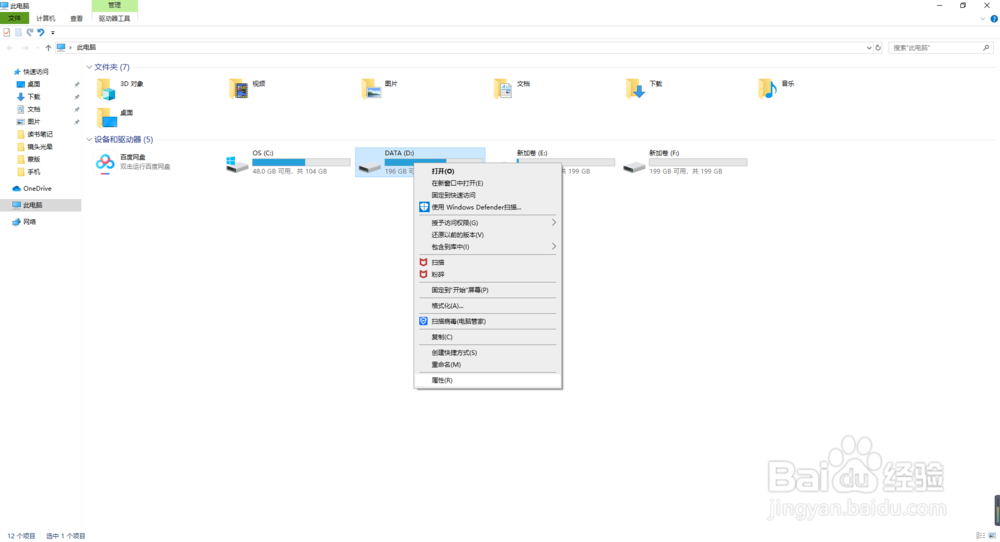Screen dimensions: 1000x542
Task: Choose 复制(C) in context menu
Action: click(488, 337)
